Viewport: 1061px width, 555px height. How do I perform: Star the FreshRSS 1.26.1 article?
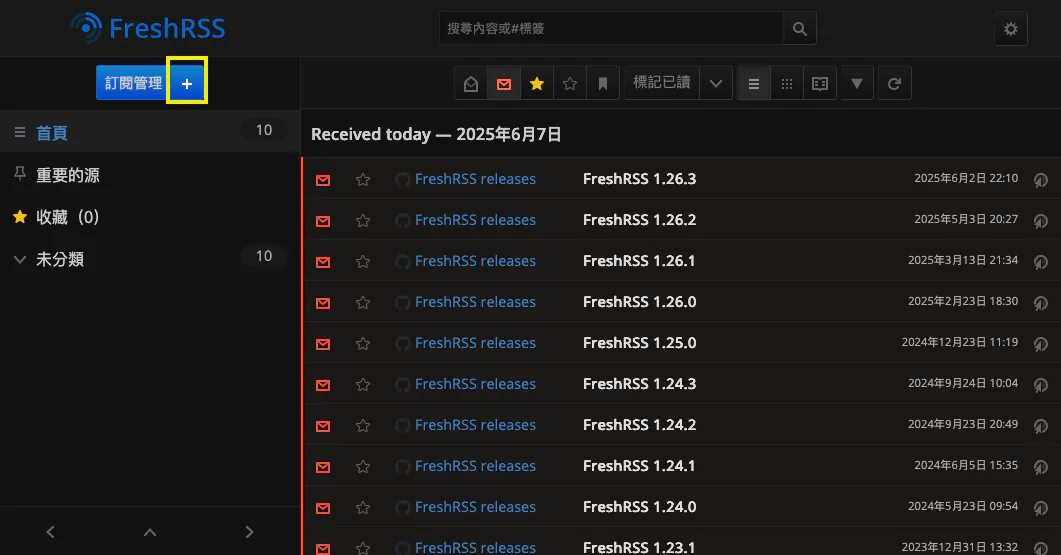(363, 261)
